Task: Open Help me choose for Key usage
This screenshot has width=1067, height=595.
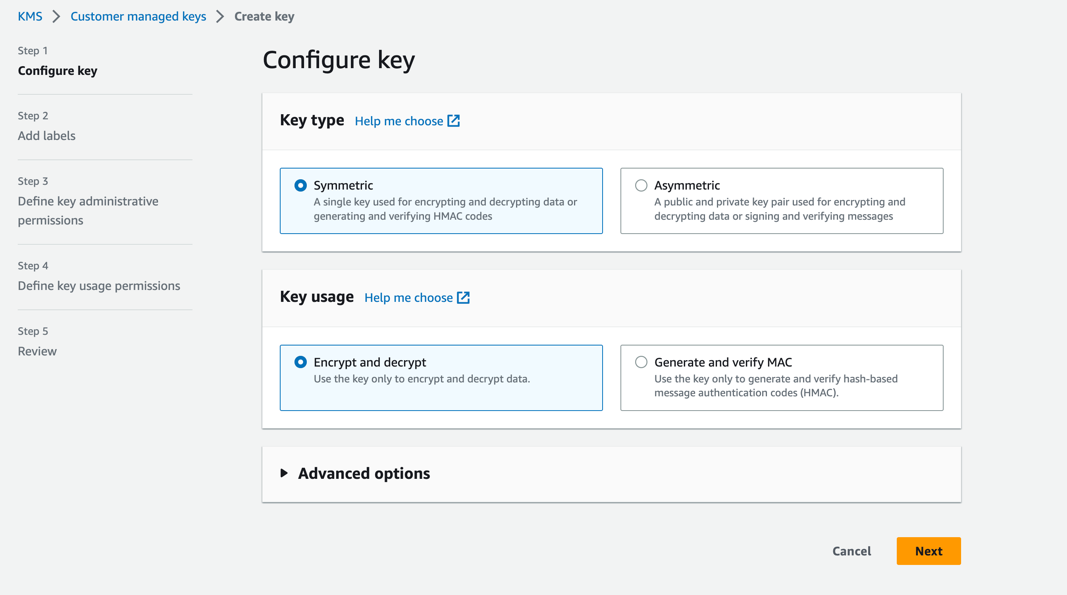Action: (410, 297)
